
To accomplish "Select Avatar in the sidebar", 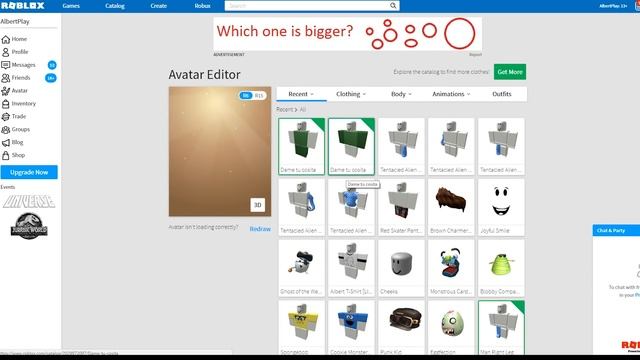I will tap(15, 91).
